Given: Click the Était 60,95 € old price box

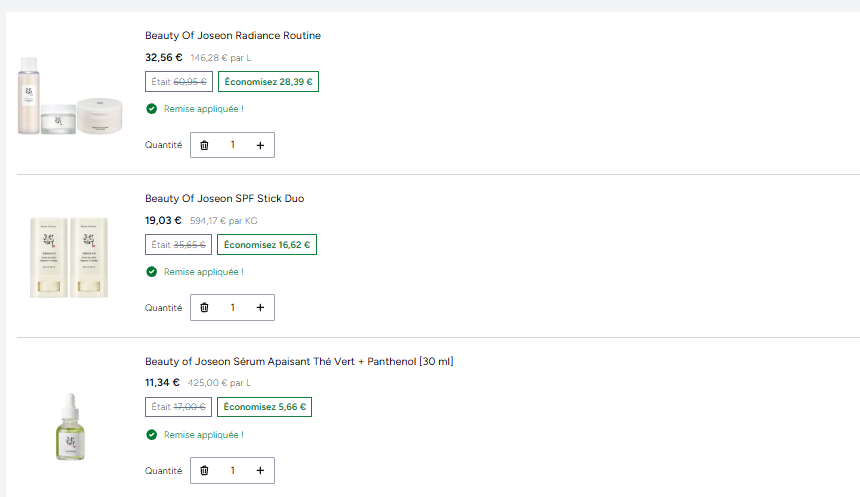Looking at the screenshot, I should click(179, 82).
